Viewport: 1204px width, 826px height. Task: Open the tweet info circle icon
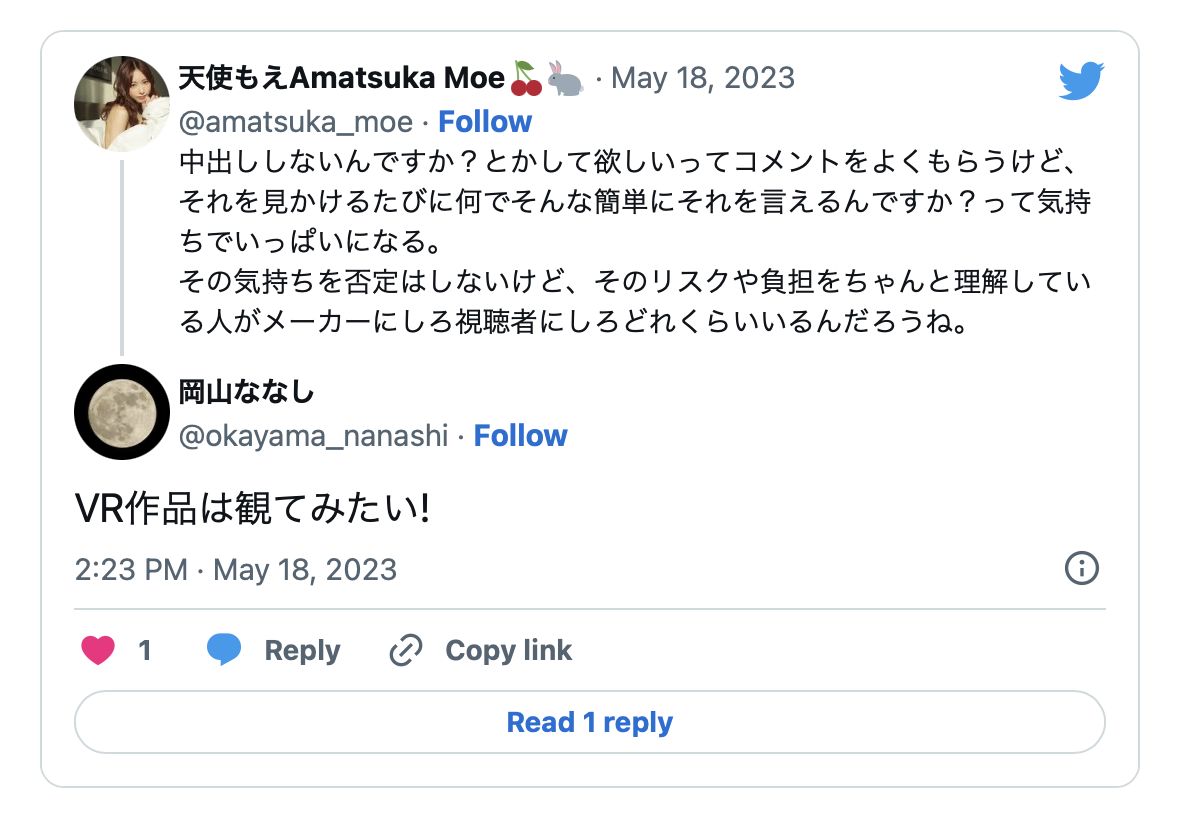pyautogui.click(x=1082, y=569)
